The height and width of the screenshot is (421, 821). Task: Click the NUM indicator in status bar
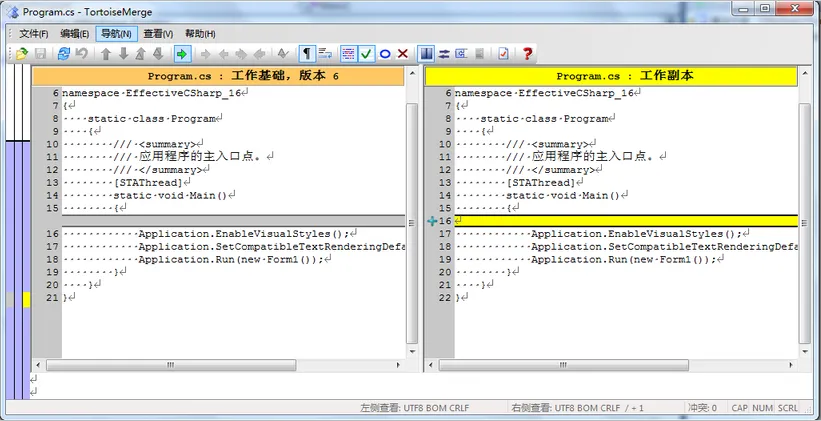click(762, 408)
